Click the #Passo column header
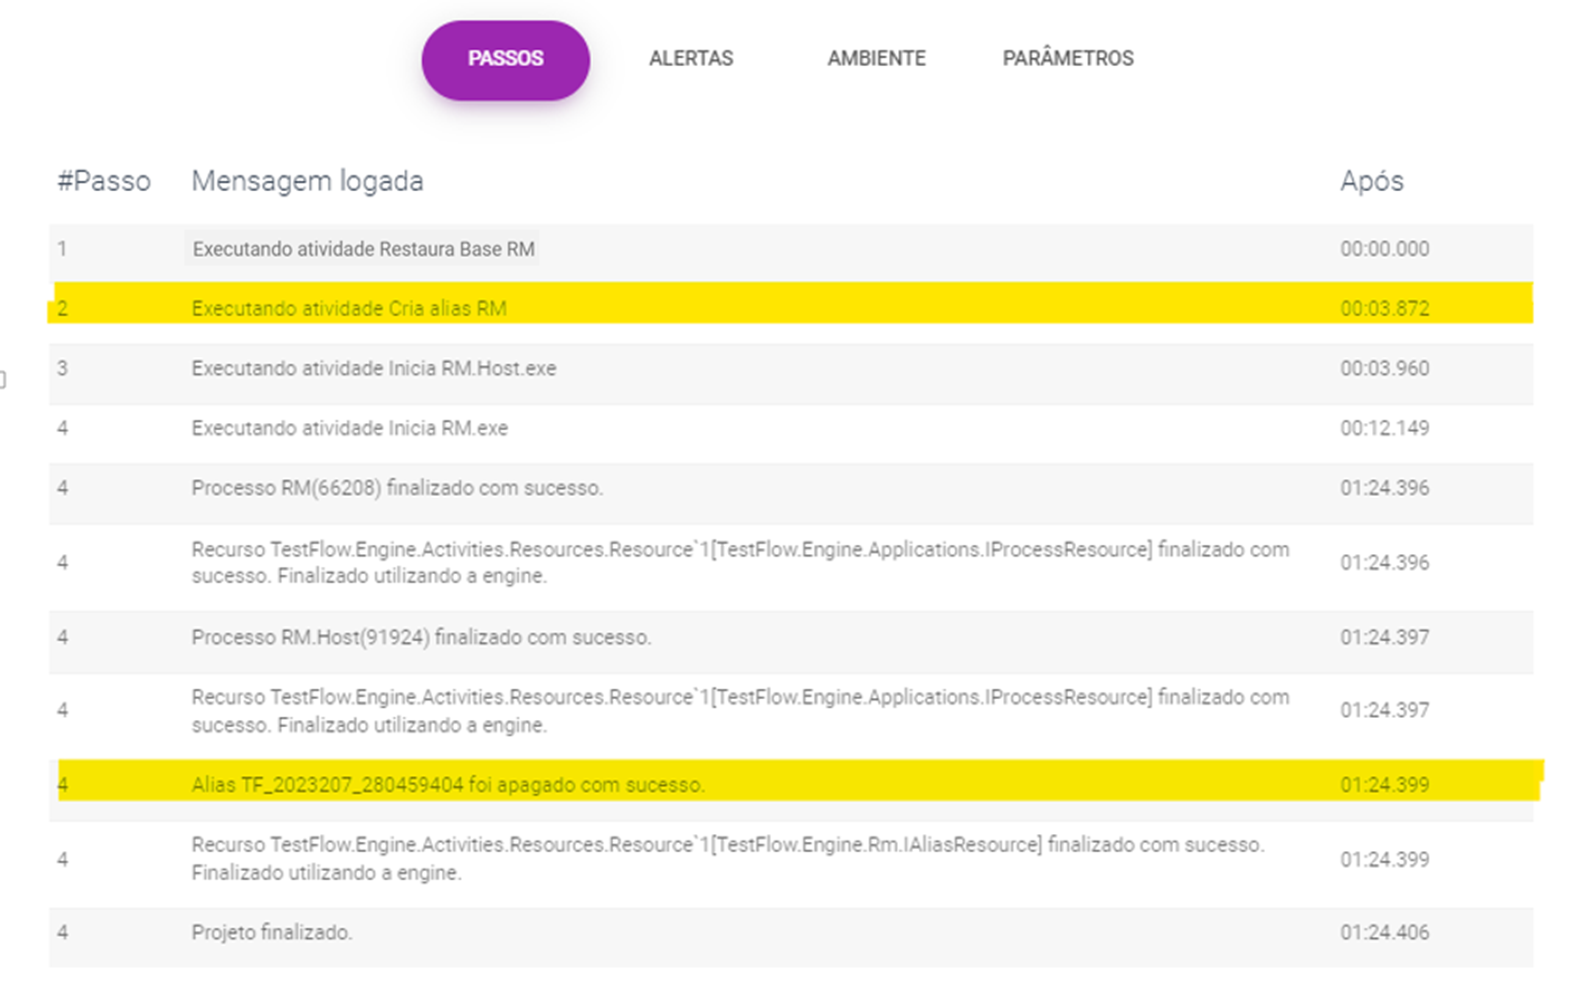The image size is (1571, 983). point(104,181)
